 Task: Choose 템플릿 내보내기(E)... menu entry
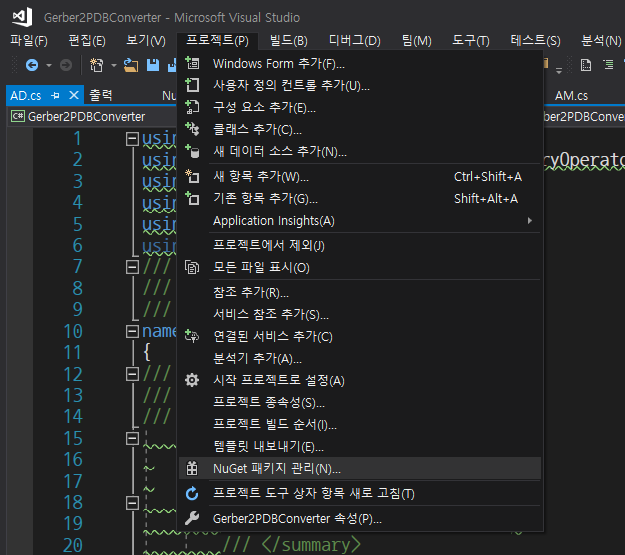(x=360, y=446)
